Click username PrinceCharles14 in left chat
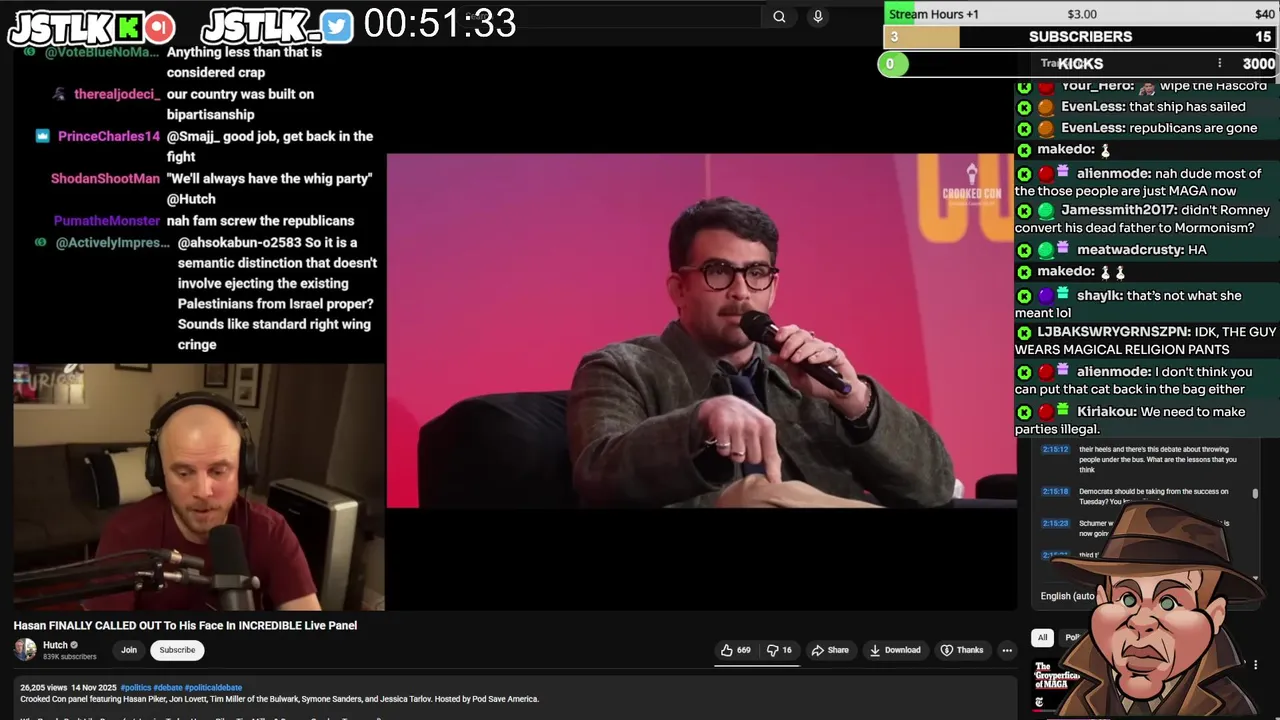This screenshot has width=1280, height=720. pyautogui.click(x=109, y=136)
